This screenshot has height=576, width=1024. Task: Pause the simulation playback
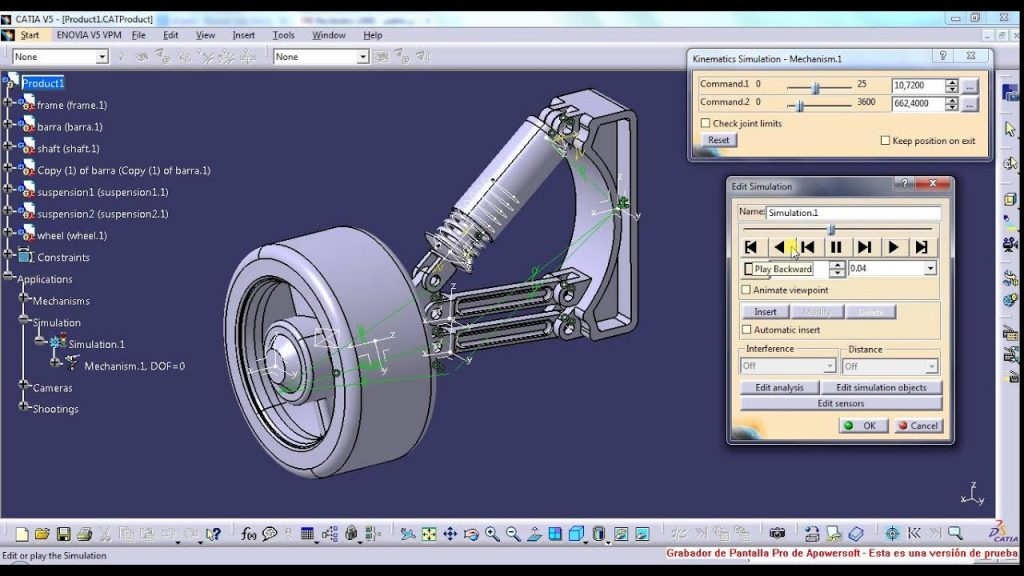836,247
